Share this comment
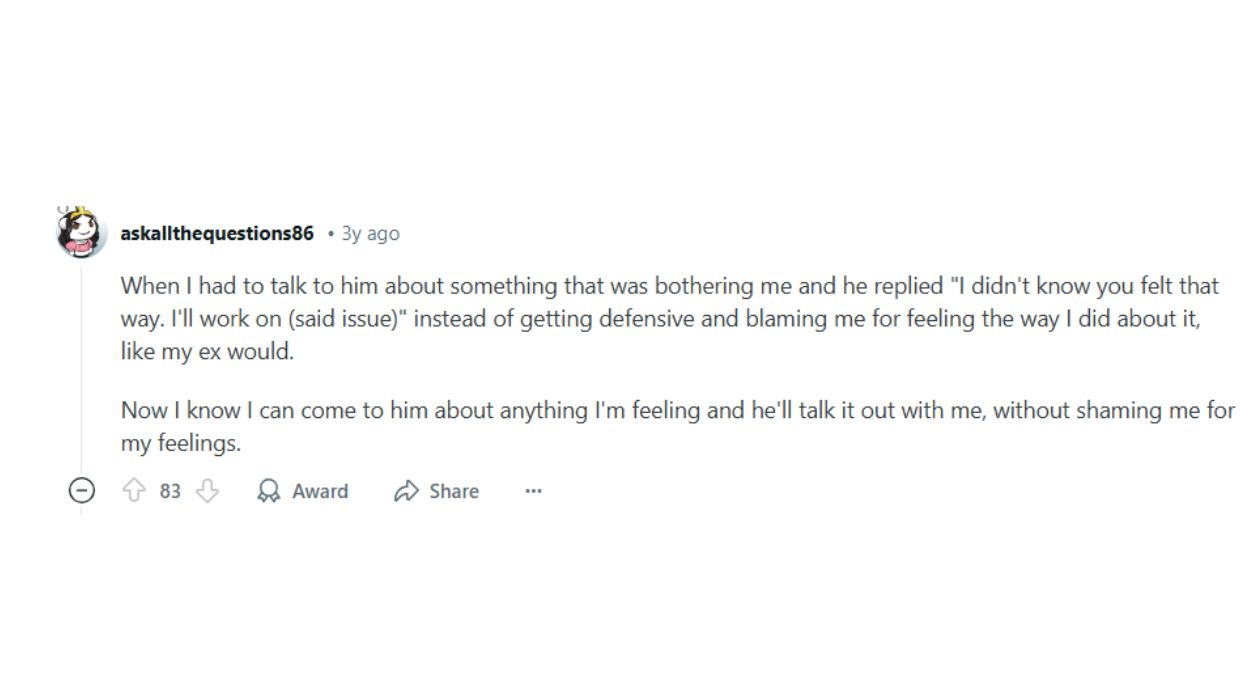 (x=437, y=491)
